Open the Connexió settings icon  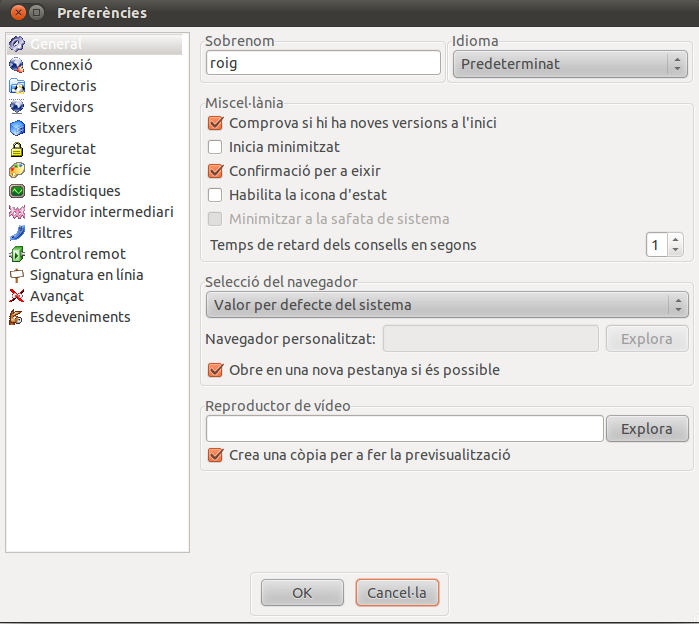click(17, 65)
